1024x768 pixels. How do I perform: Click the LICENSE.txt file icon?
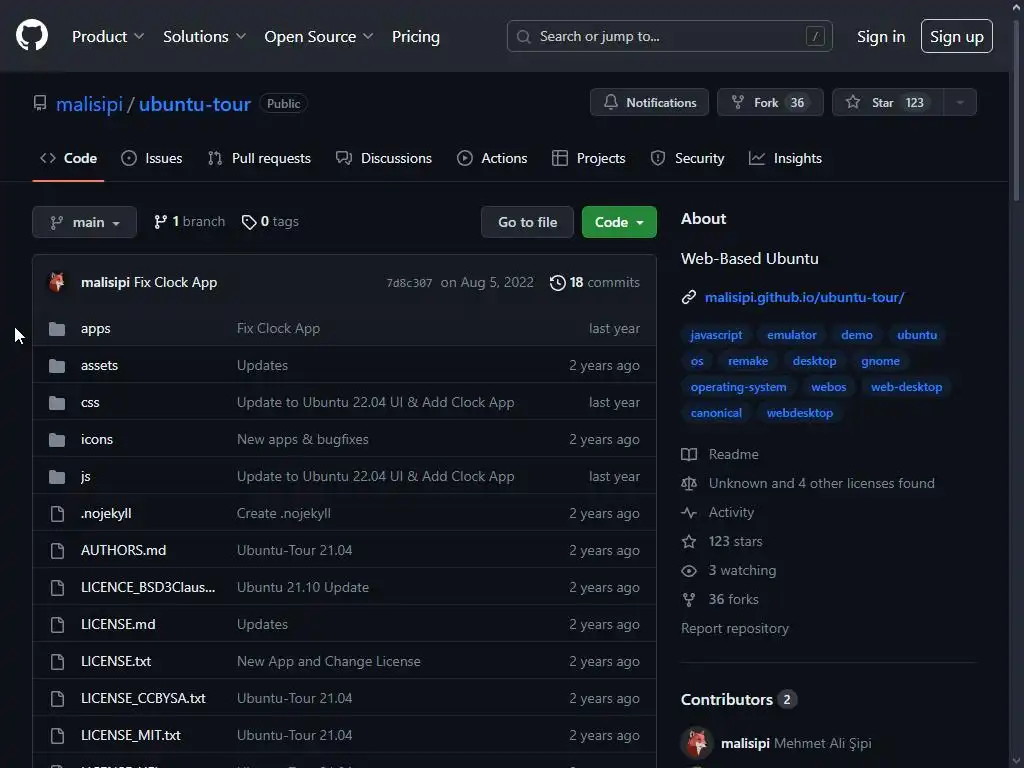[57, 662]
